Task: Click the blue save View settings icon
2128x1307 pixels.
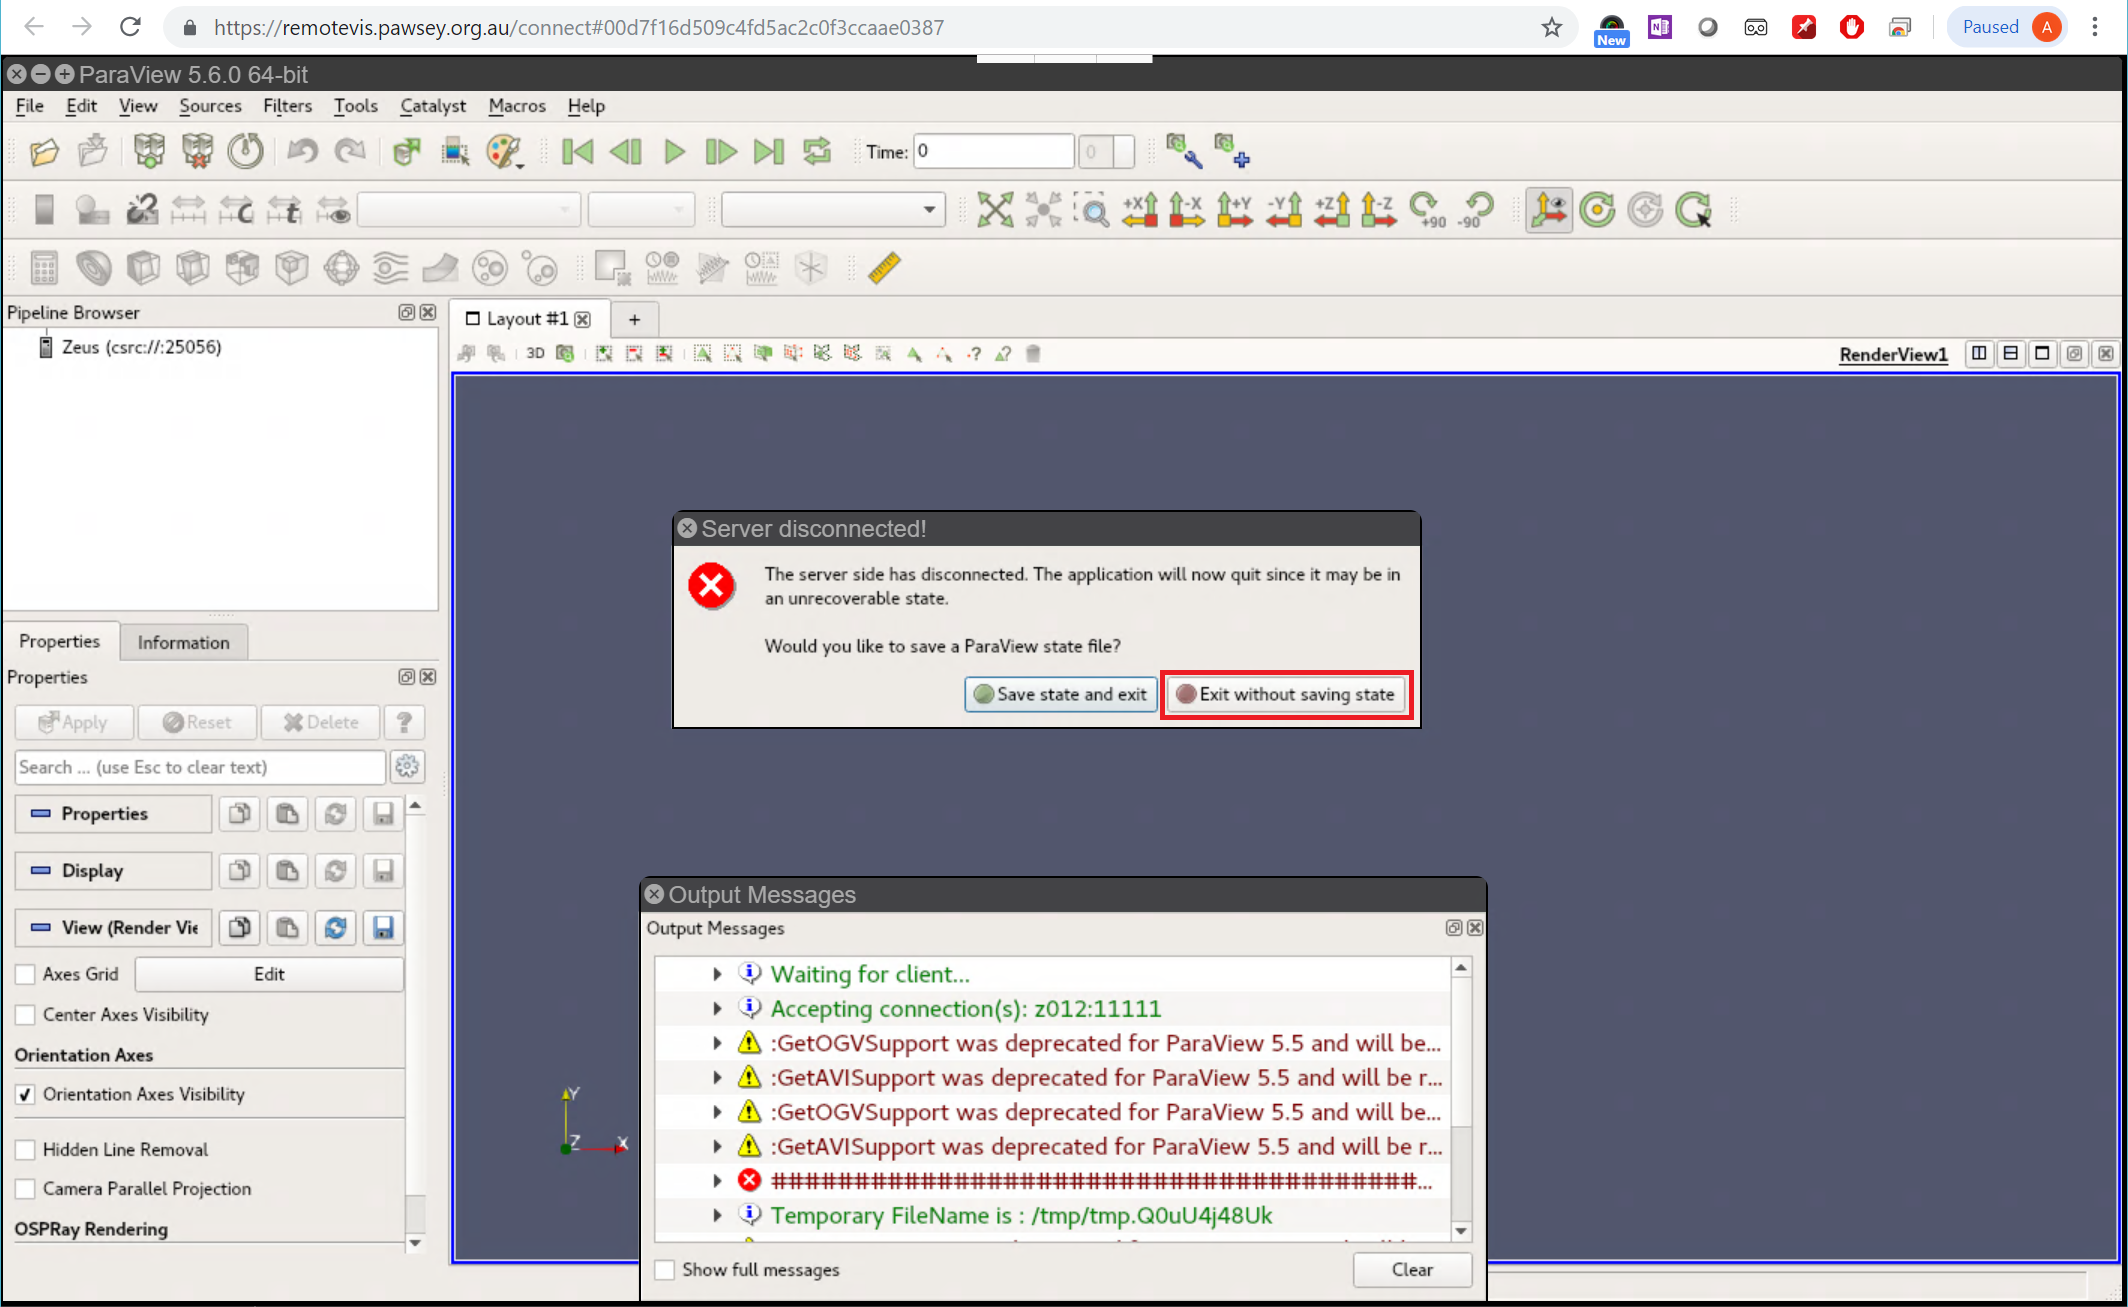Action: click(x=383, y=928)
